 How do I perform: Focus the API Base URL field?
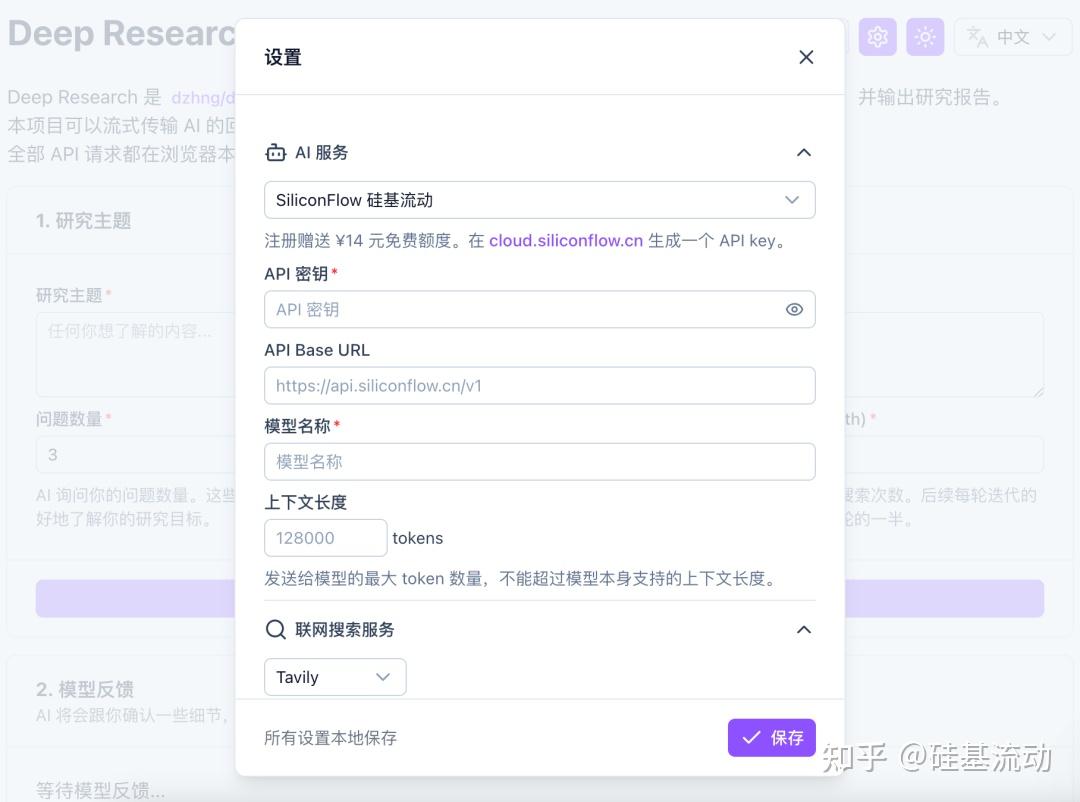coord(539,386)
